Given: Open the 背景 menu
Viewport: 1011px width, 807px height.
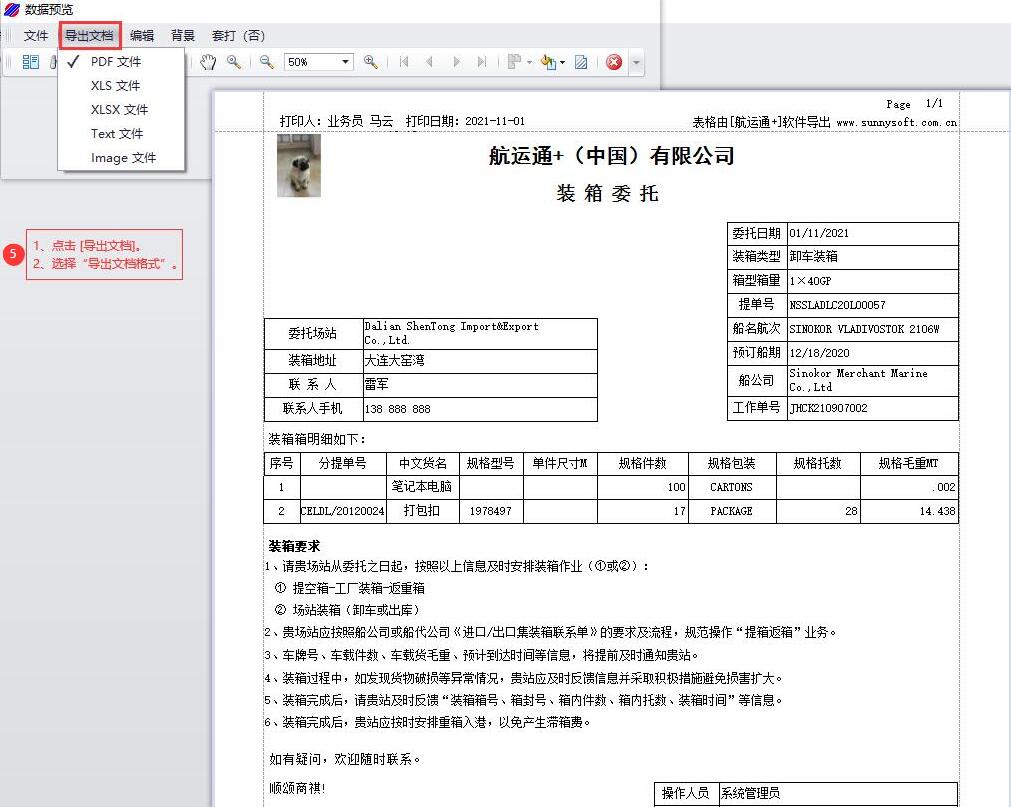Looking at the screenshot, I should pos(183,36).
